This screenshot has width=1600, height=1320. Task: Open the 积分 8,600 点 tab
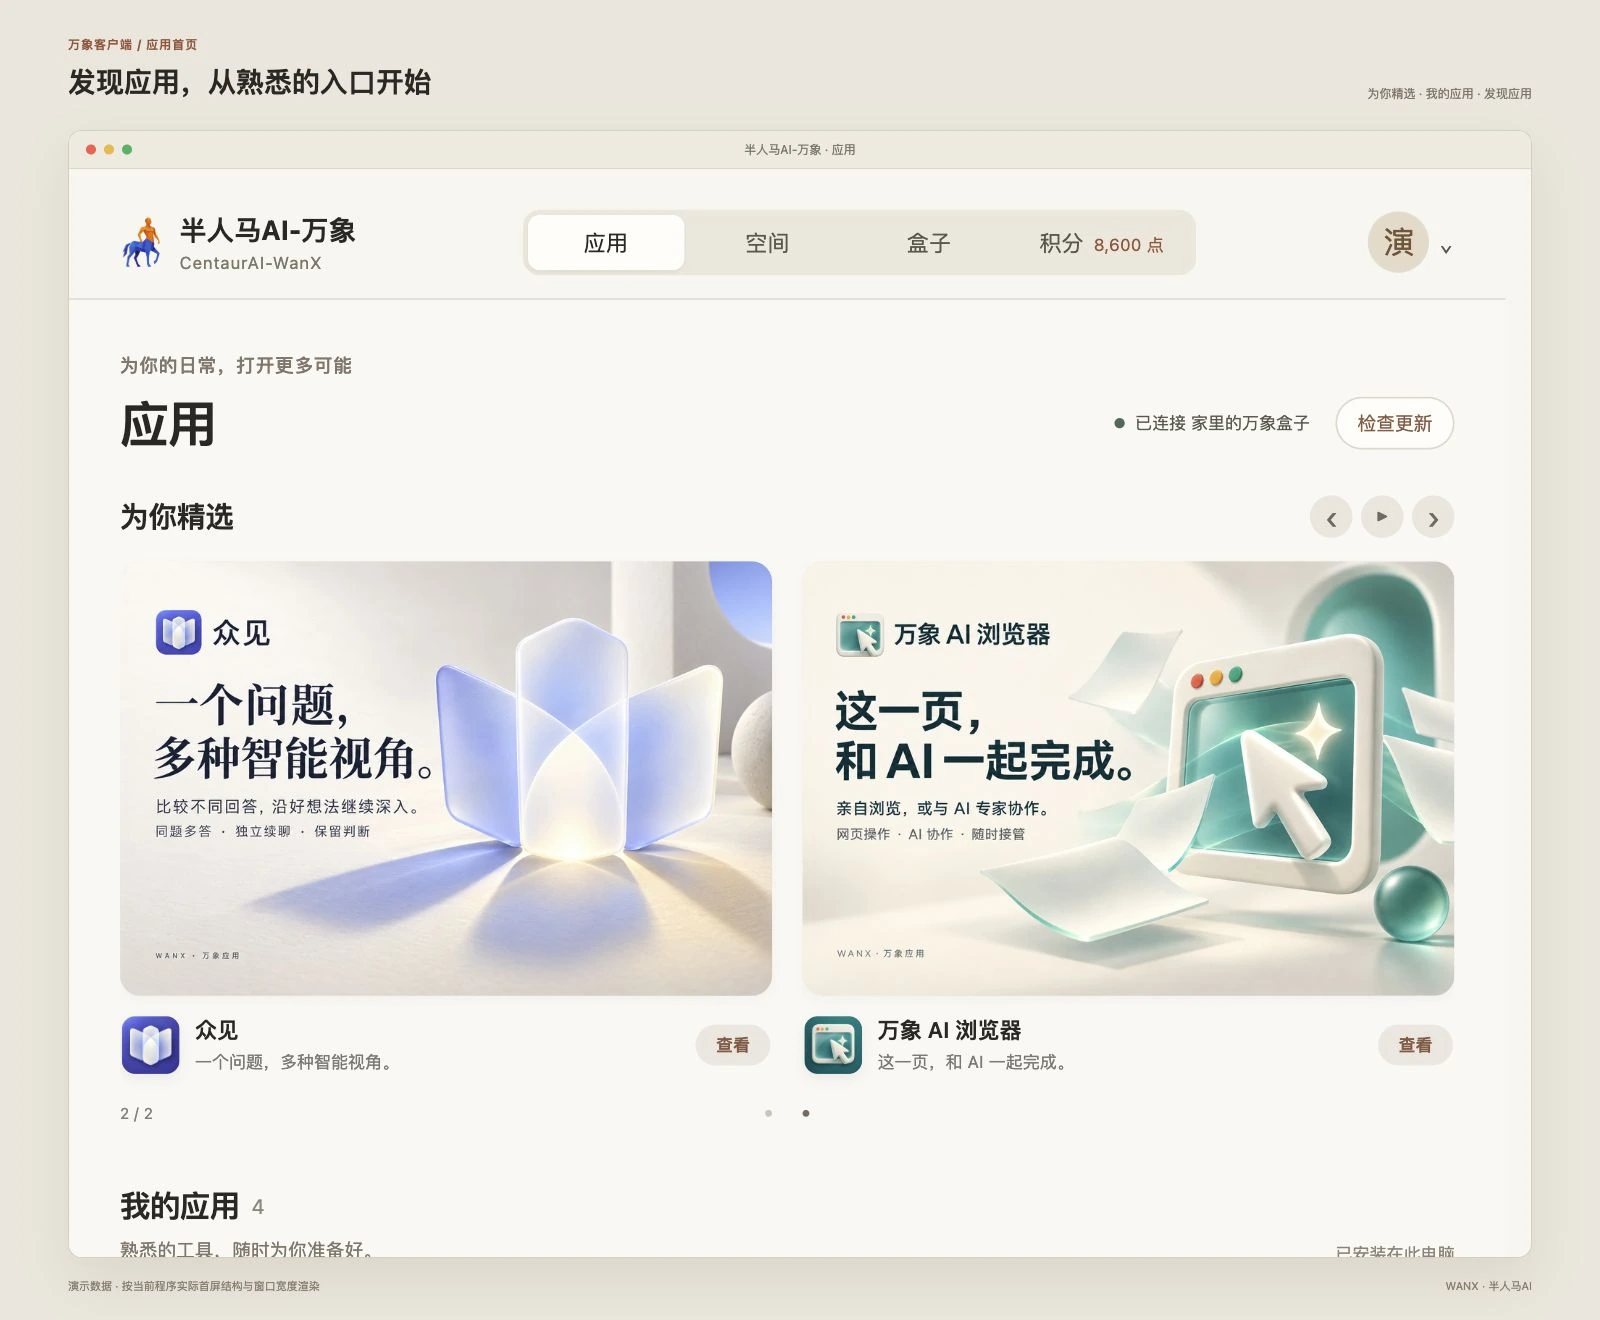pyautogui.click(x=1101, y=243)
